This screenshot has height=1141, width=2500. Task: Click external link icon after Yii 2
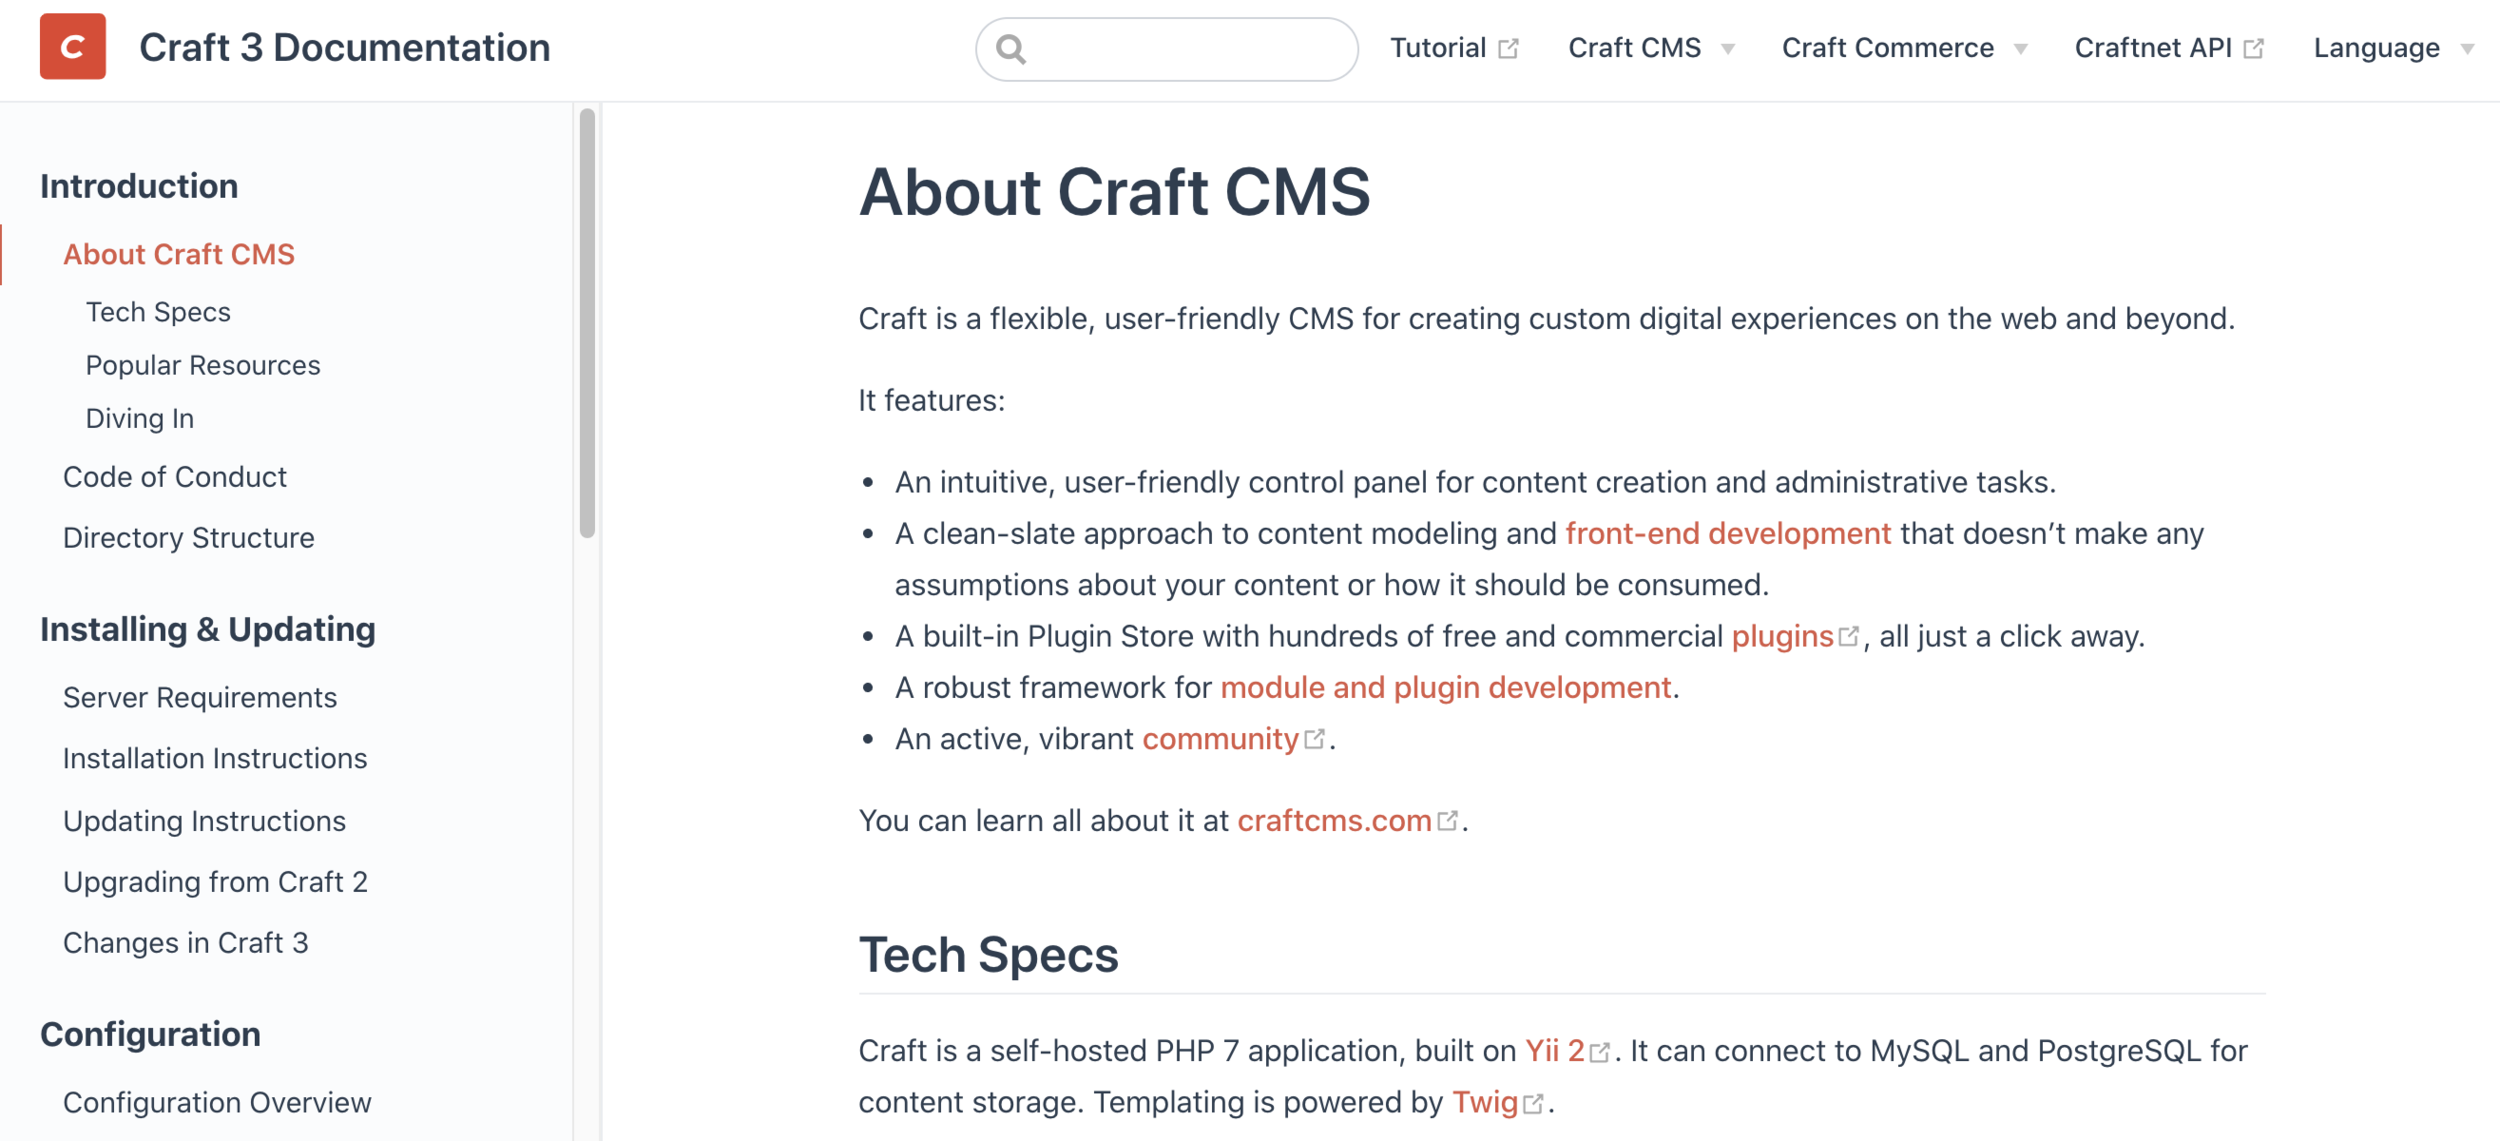[x=1599, y=1051]
